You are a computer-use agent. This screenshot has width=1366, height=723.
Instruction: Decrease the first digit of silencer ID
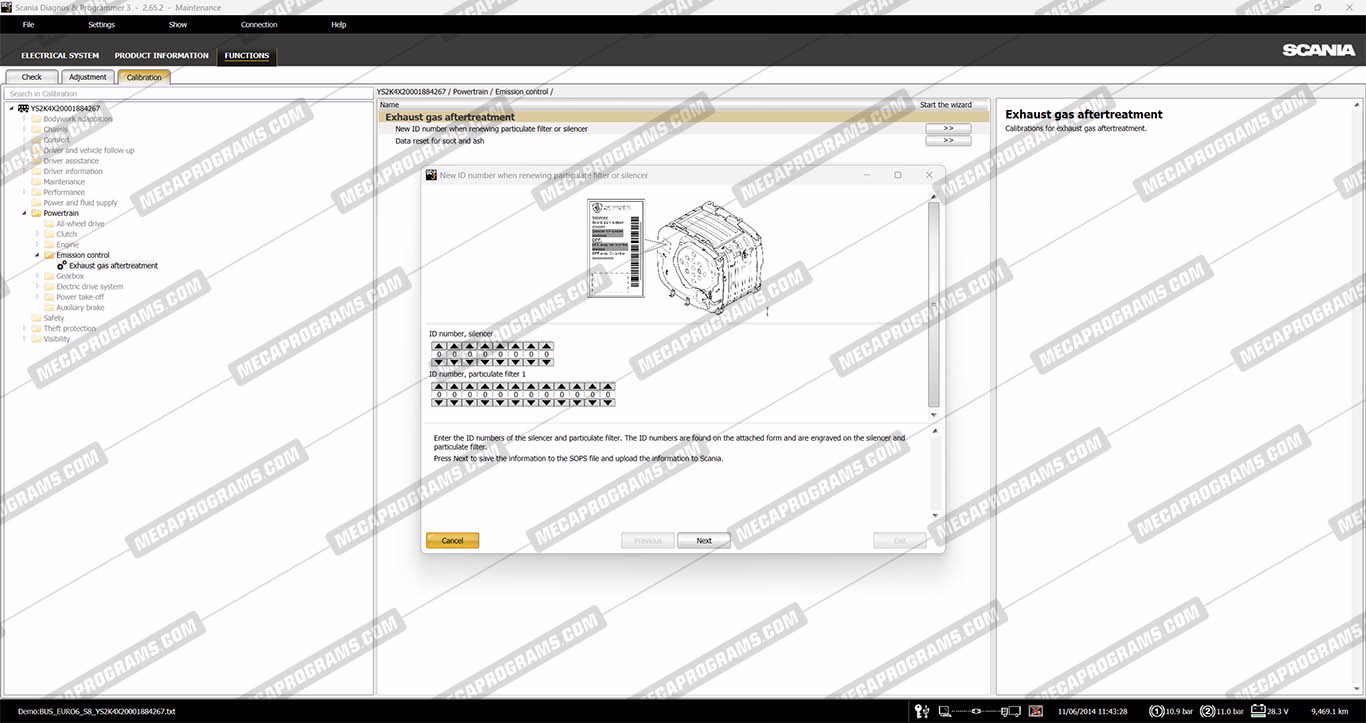[x=439, y=362]
